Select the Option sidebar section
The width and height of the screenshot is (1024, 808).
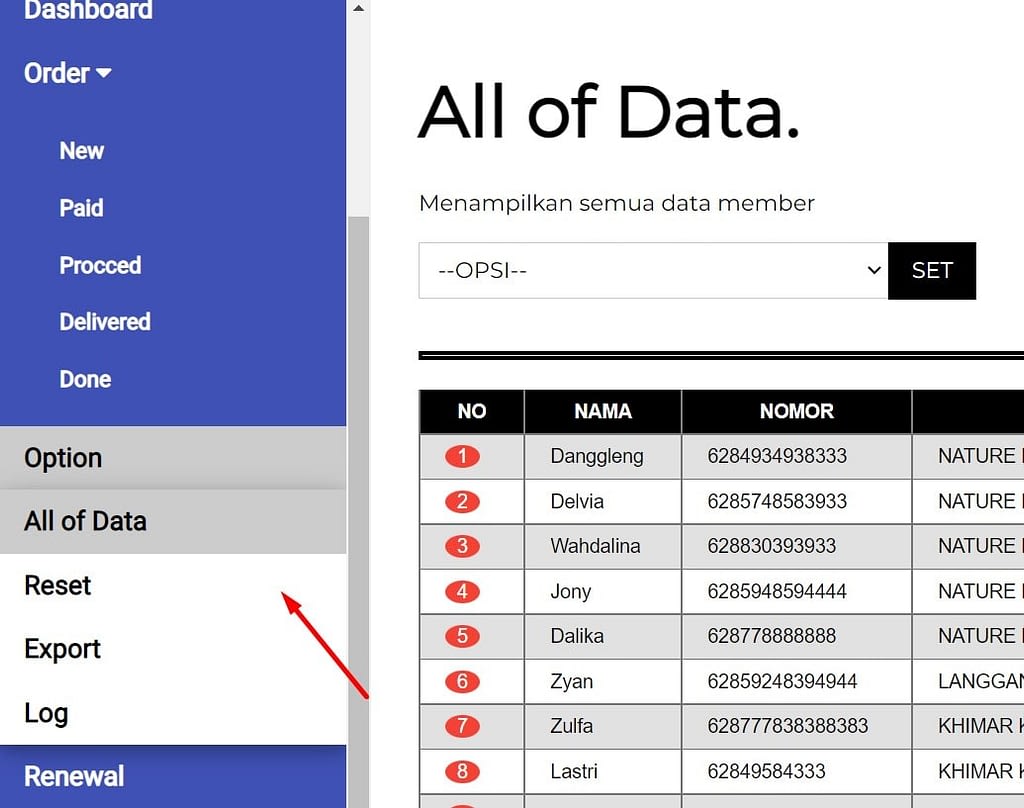point(173,458)
